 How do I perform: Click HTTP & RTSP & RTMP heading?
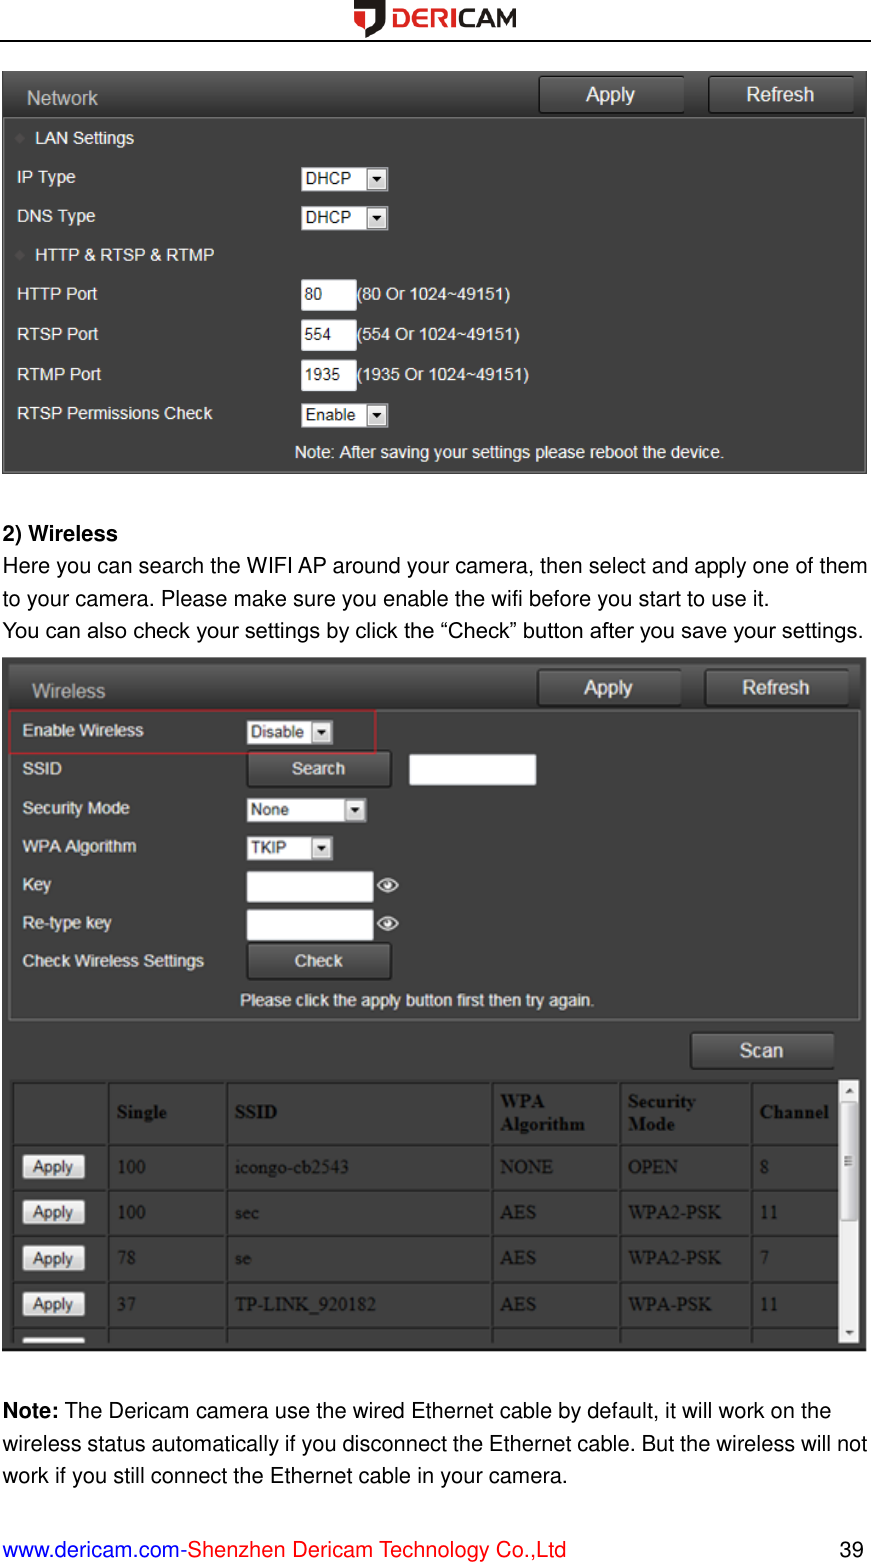point(124,255)
